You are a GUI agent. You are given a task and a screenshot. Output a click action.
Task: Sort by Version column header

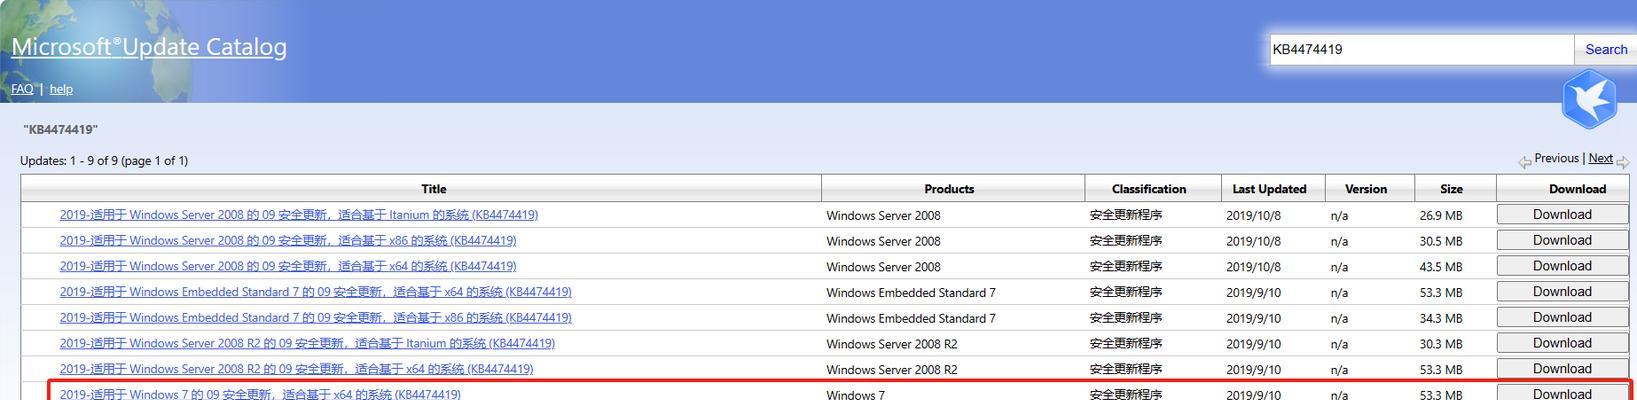pyautogui.click(x=1366, y=189)
